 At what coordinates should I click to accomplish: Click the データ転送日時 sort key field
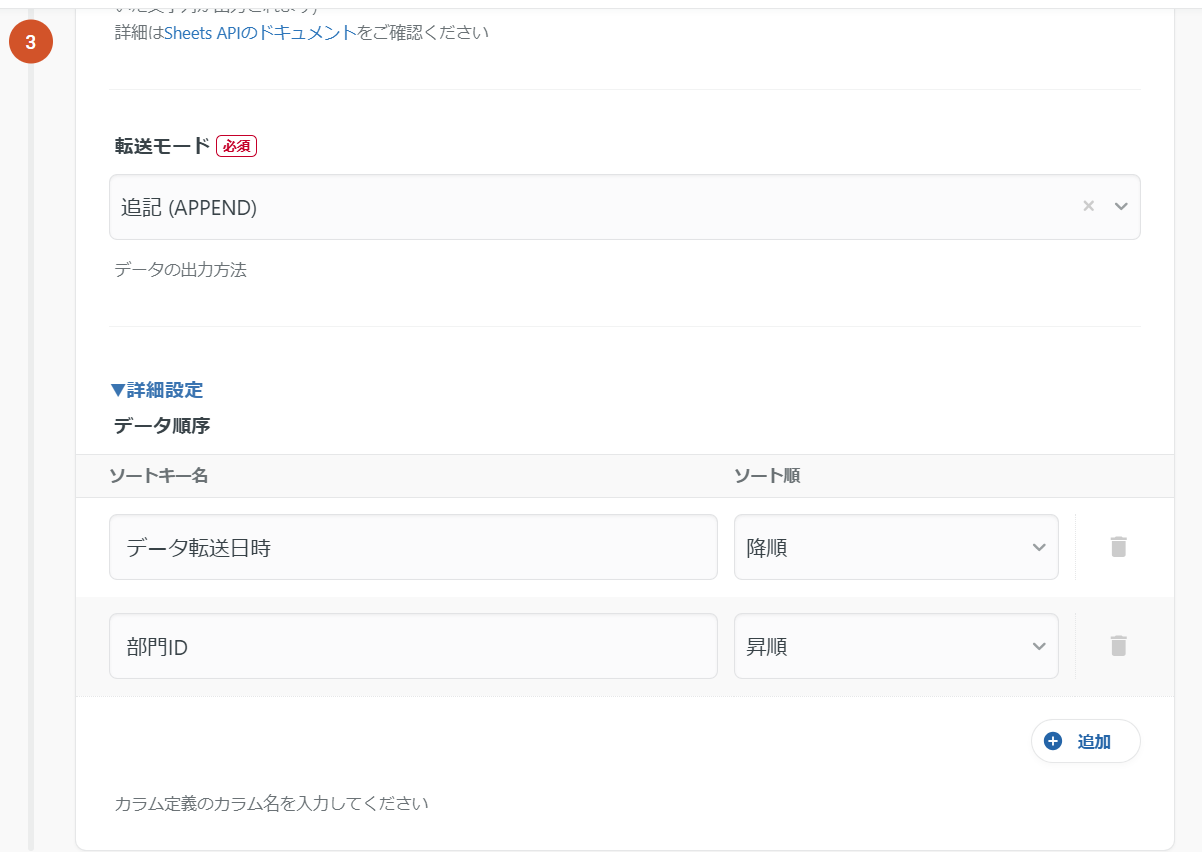click(413, 547)
